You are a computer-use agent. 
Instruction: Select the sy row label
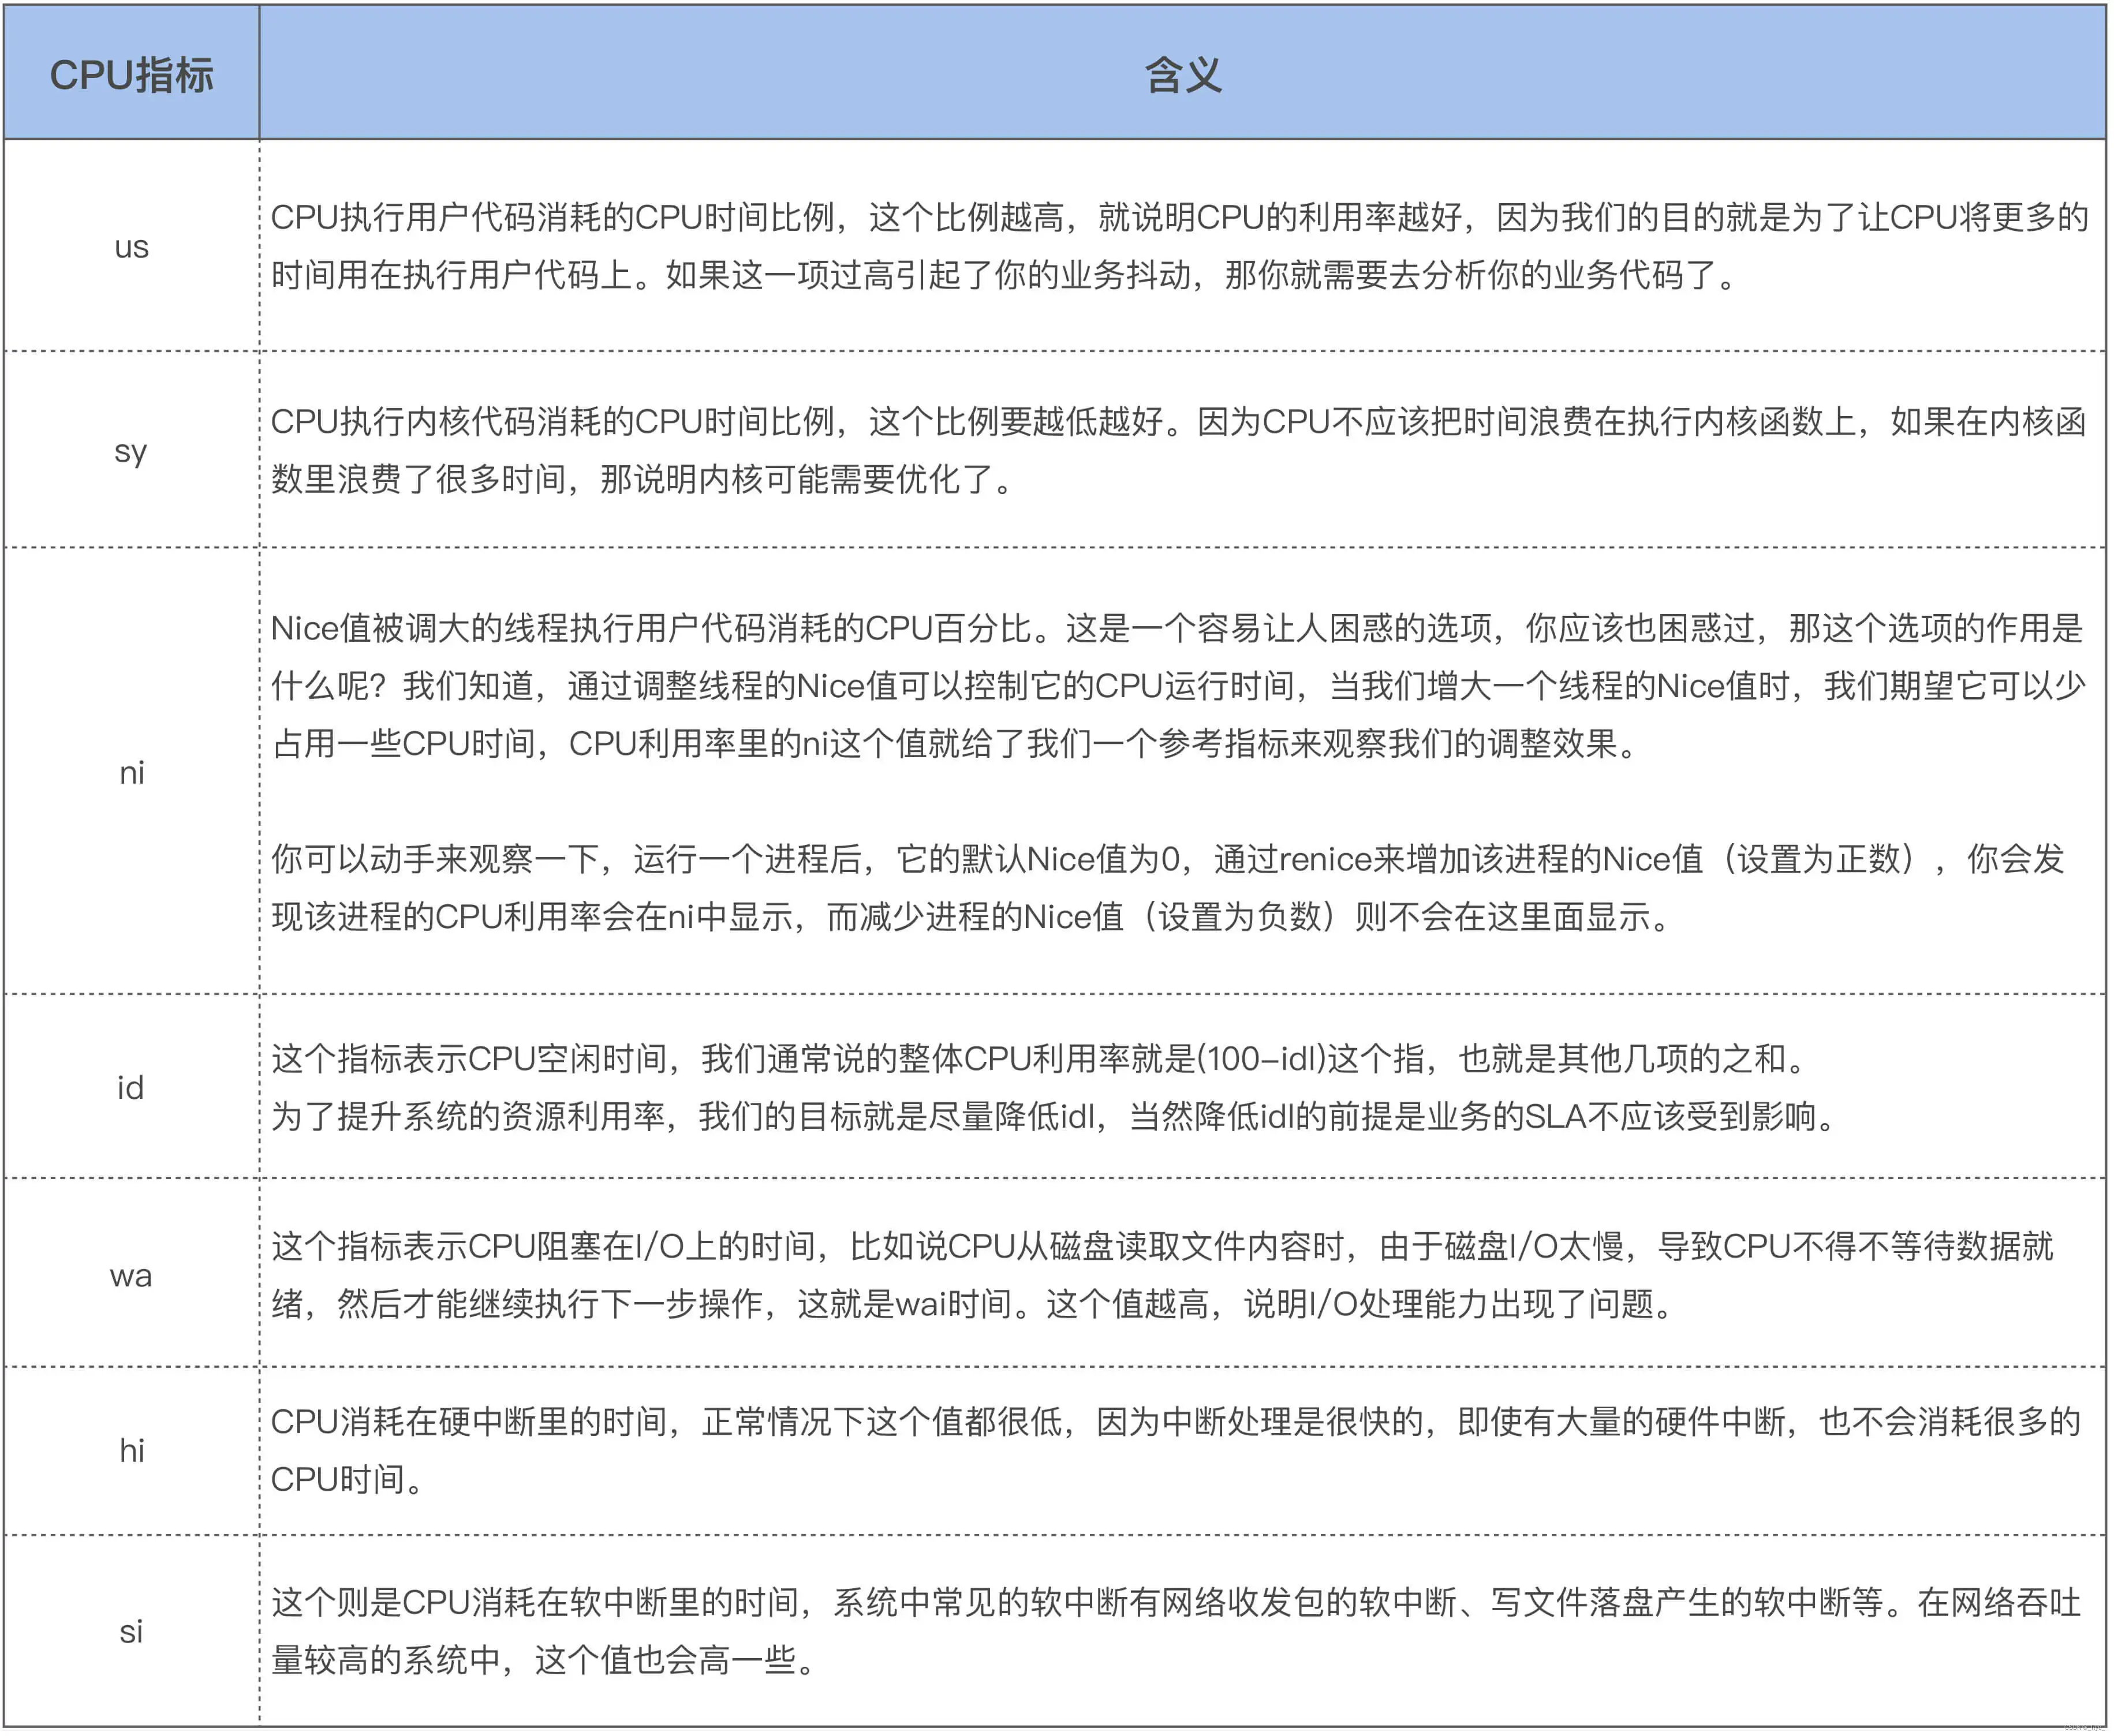(x=131, y=450)
